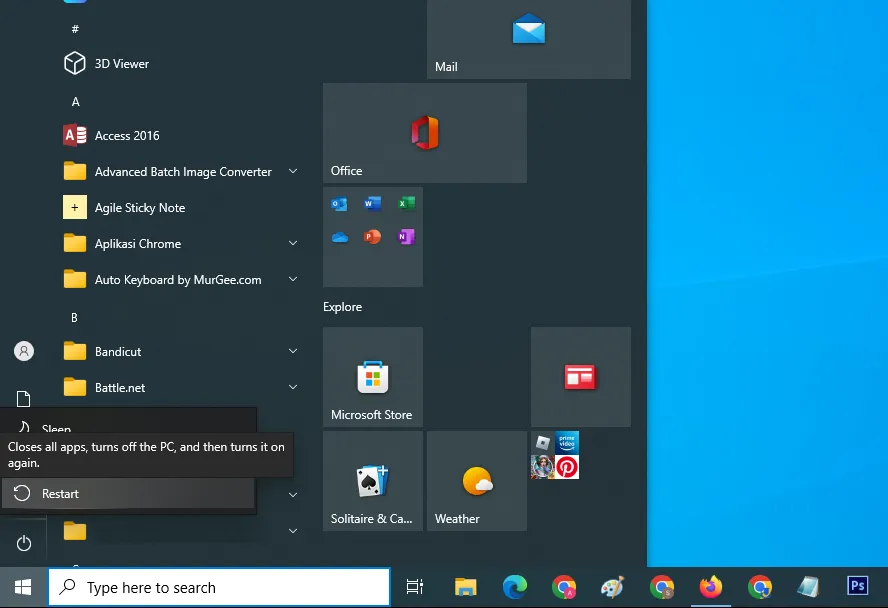The image size is (888, 608).
Task: Launch PowerPoint from the Office apps tile
Action: pyautogui.click(x=372, y=237)
